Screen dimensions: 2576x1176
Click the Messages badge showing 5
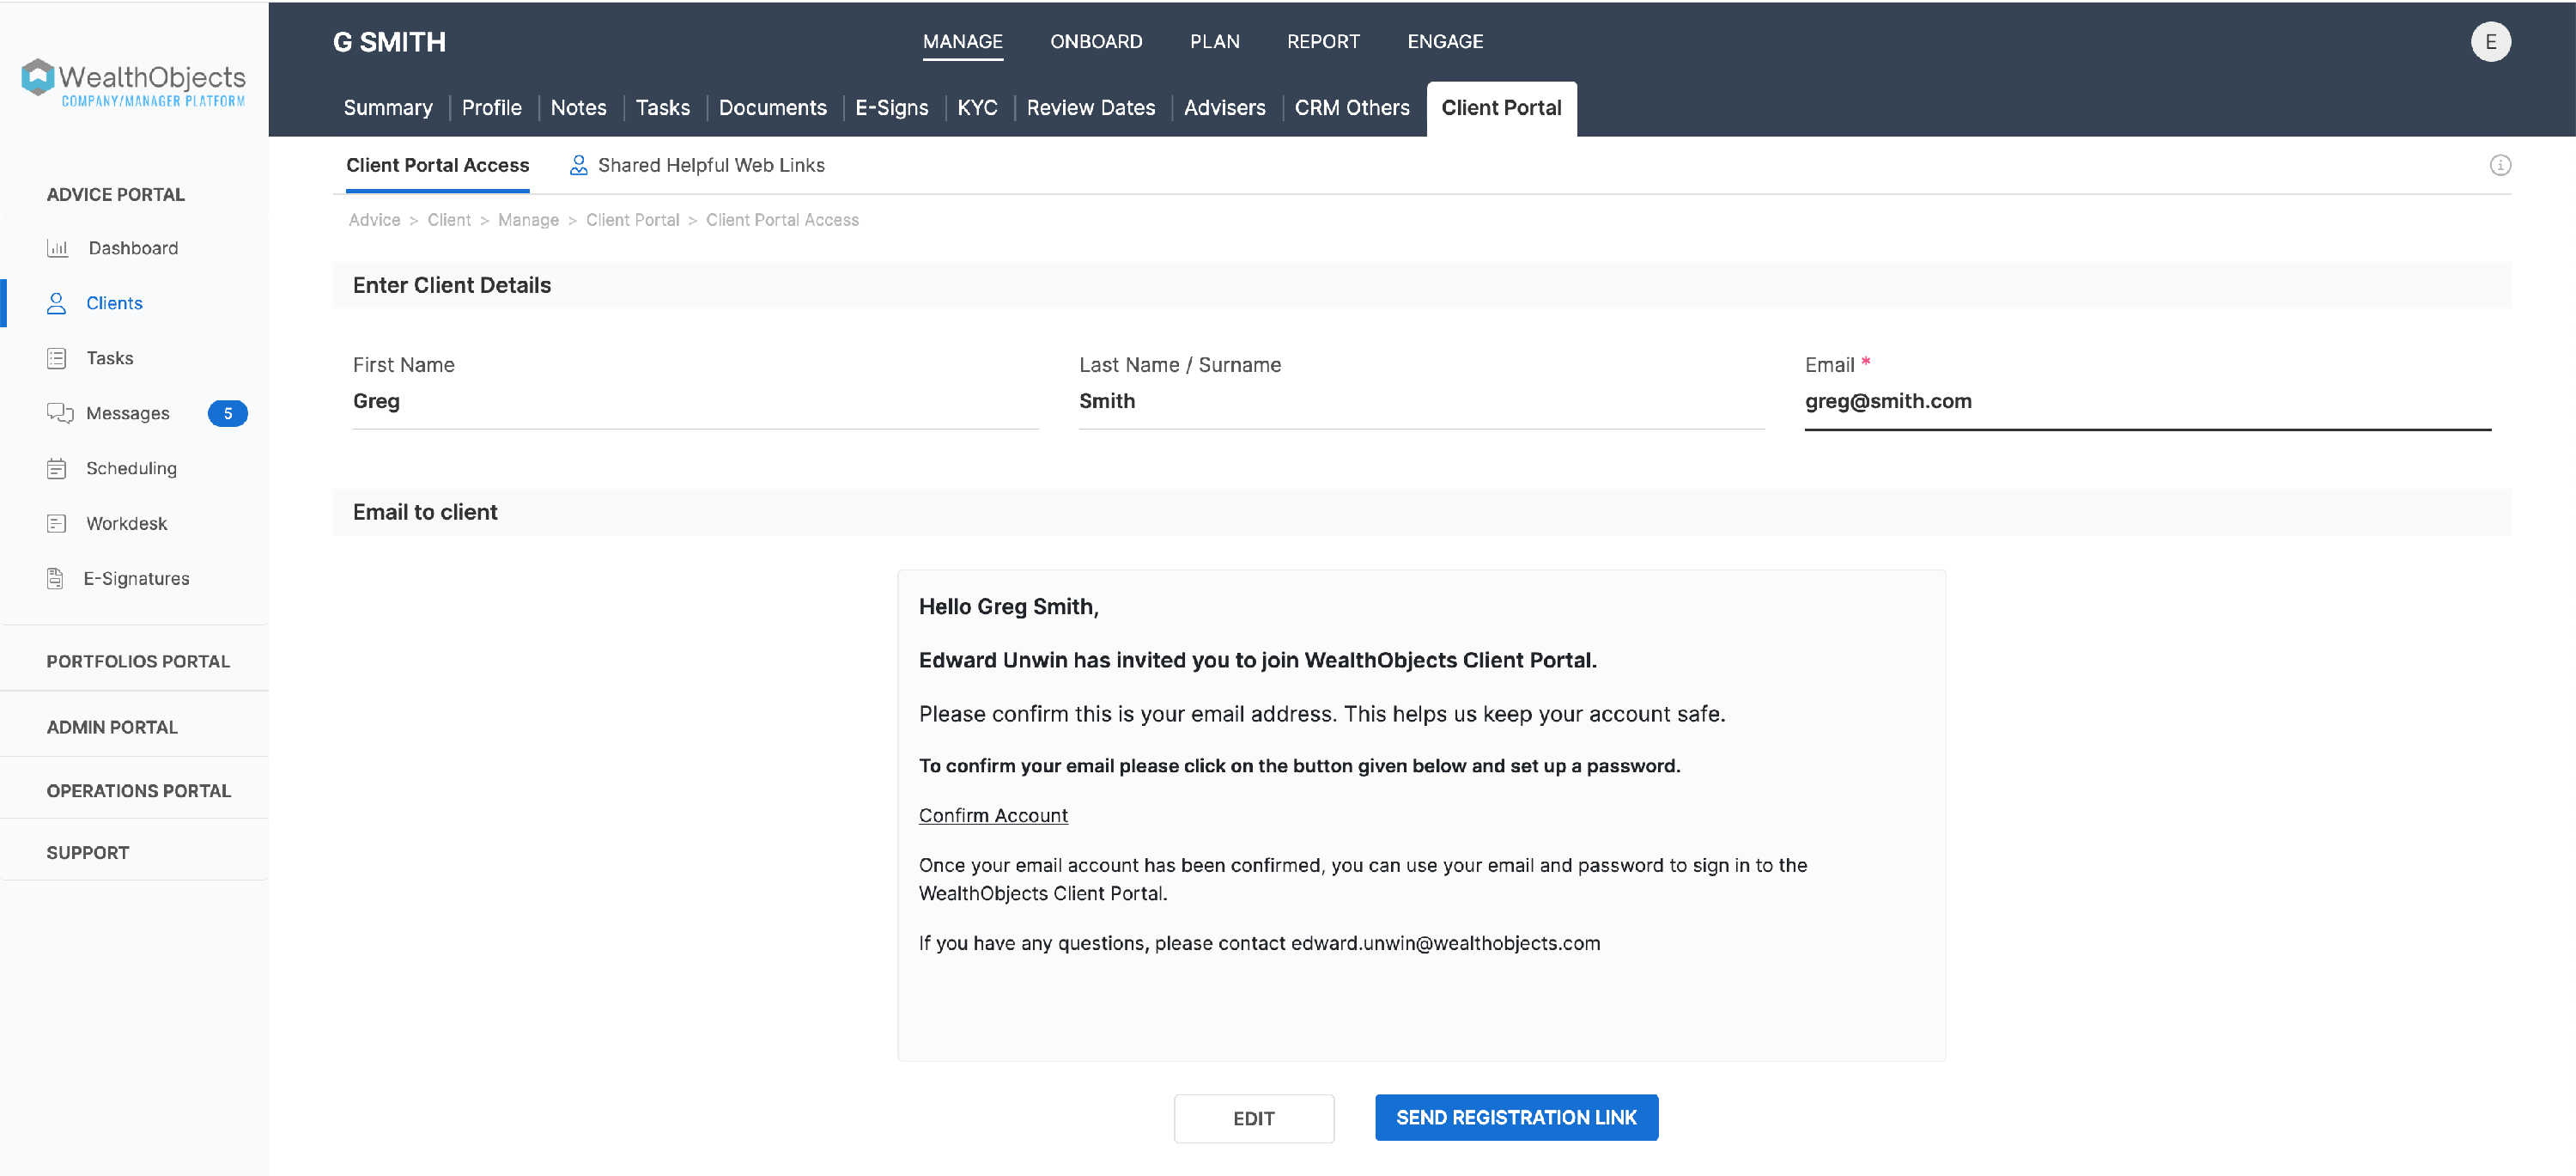click(x=227, y=413)
